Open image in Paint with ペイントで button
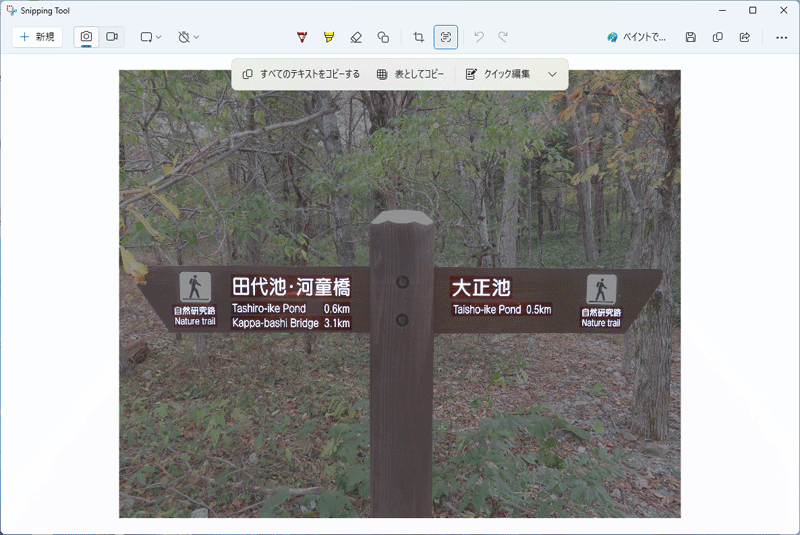Viewport: 800px width, 535px height. tap(637, 37)
